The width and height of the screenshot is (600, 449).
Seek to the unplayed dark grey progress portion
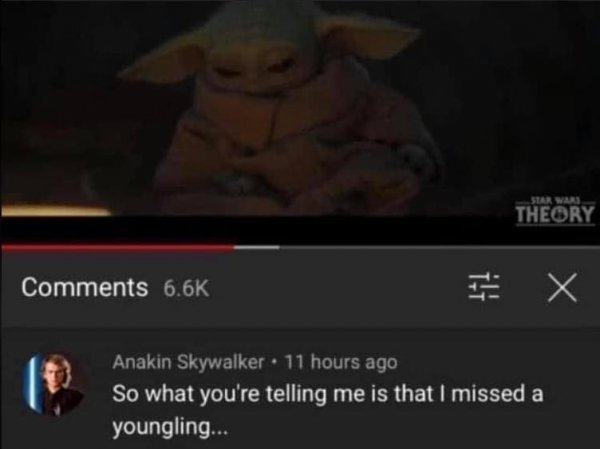(x=439, y=248)
